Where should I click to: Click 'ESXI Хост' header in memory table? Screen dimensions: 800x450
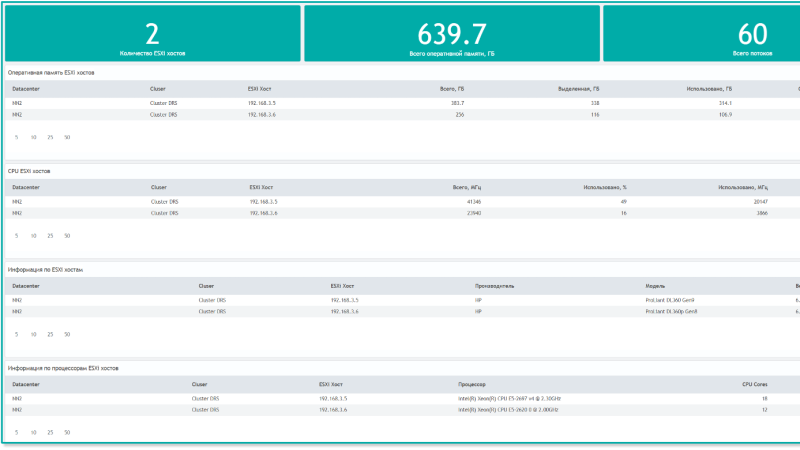tap(260, 89)
